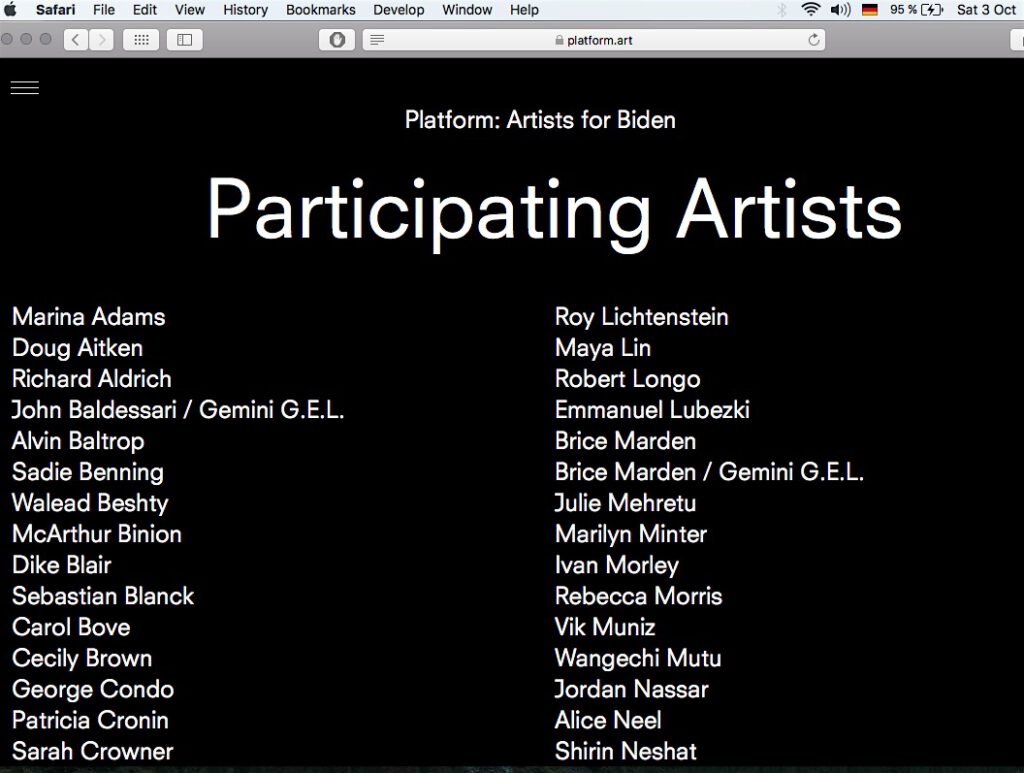This screenshot has width=1024, height=773.
Task: Select Richard Aldrich from the list
Action: [91, 379]
